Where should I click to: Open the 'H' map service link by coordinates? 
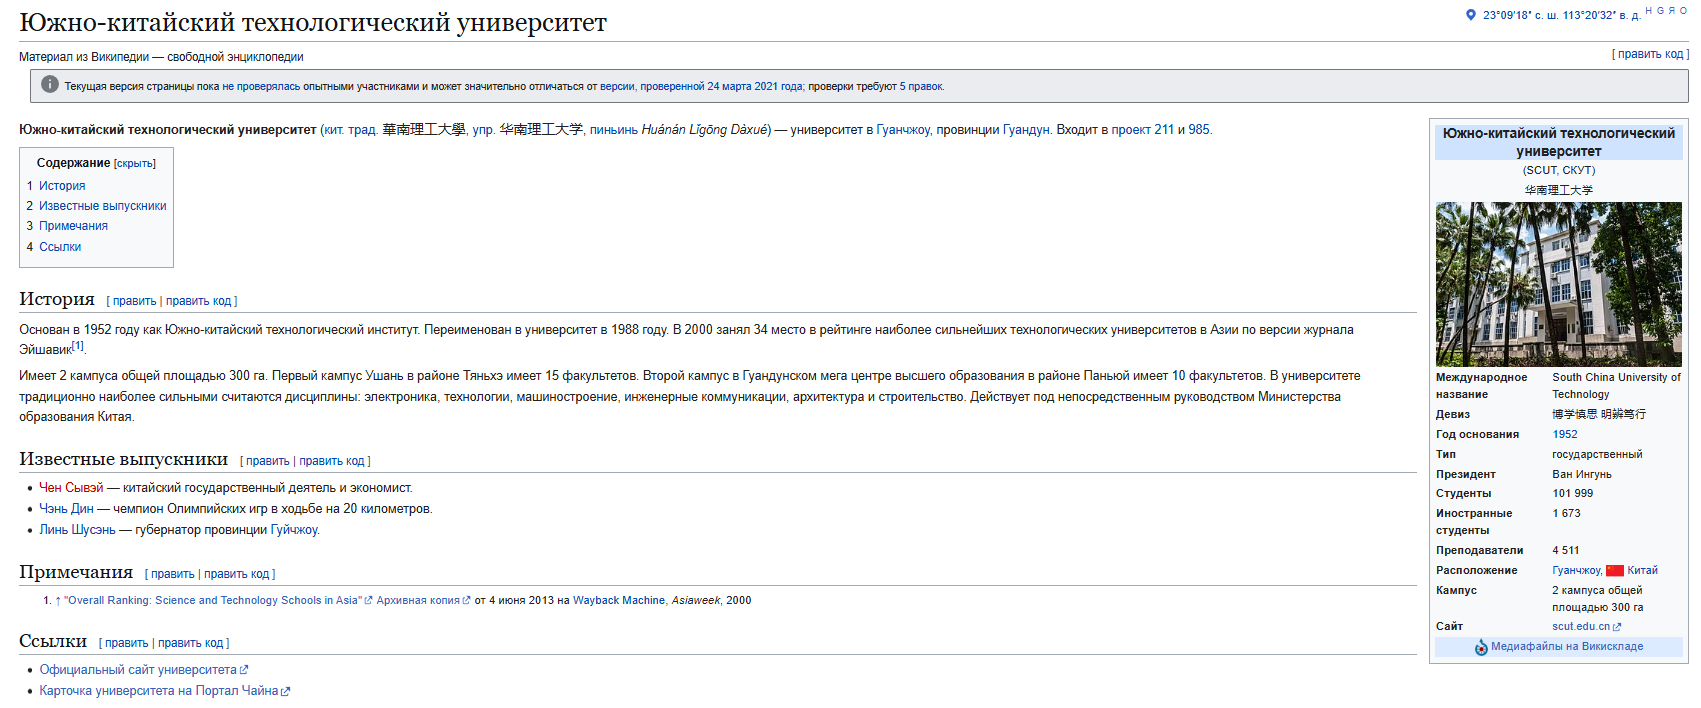1649,11
